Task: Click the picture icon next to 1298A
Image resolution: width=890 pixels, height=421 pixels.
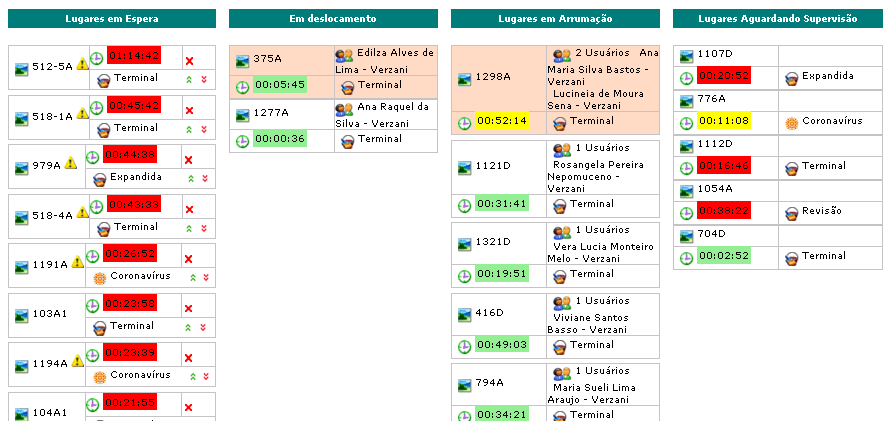Action: (463, 76)
